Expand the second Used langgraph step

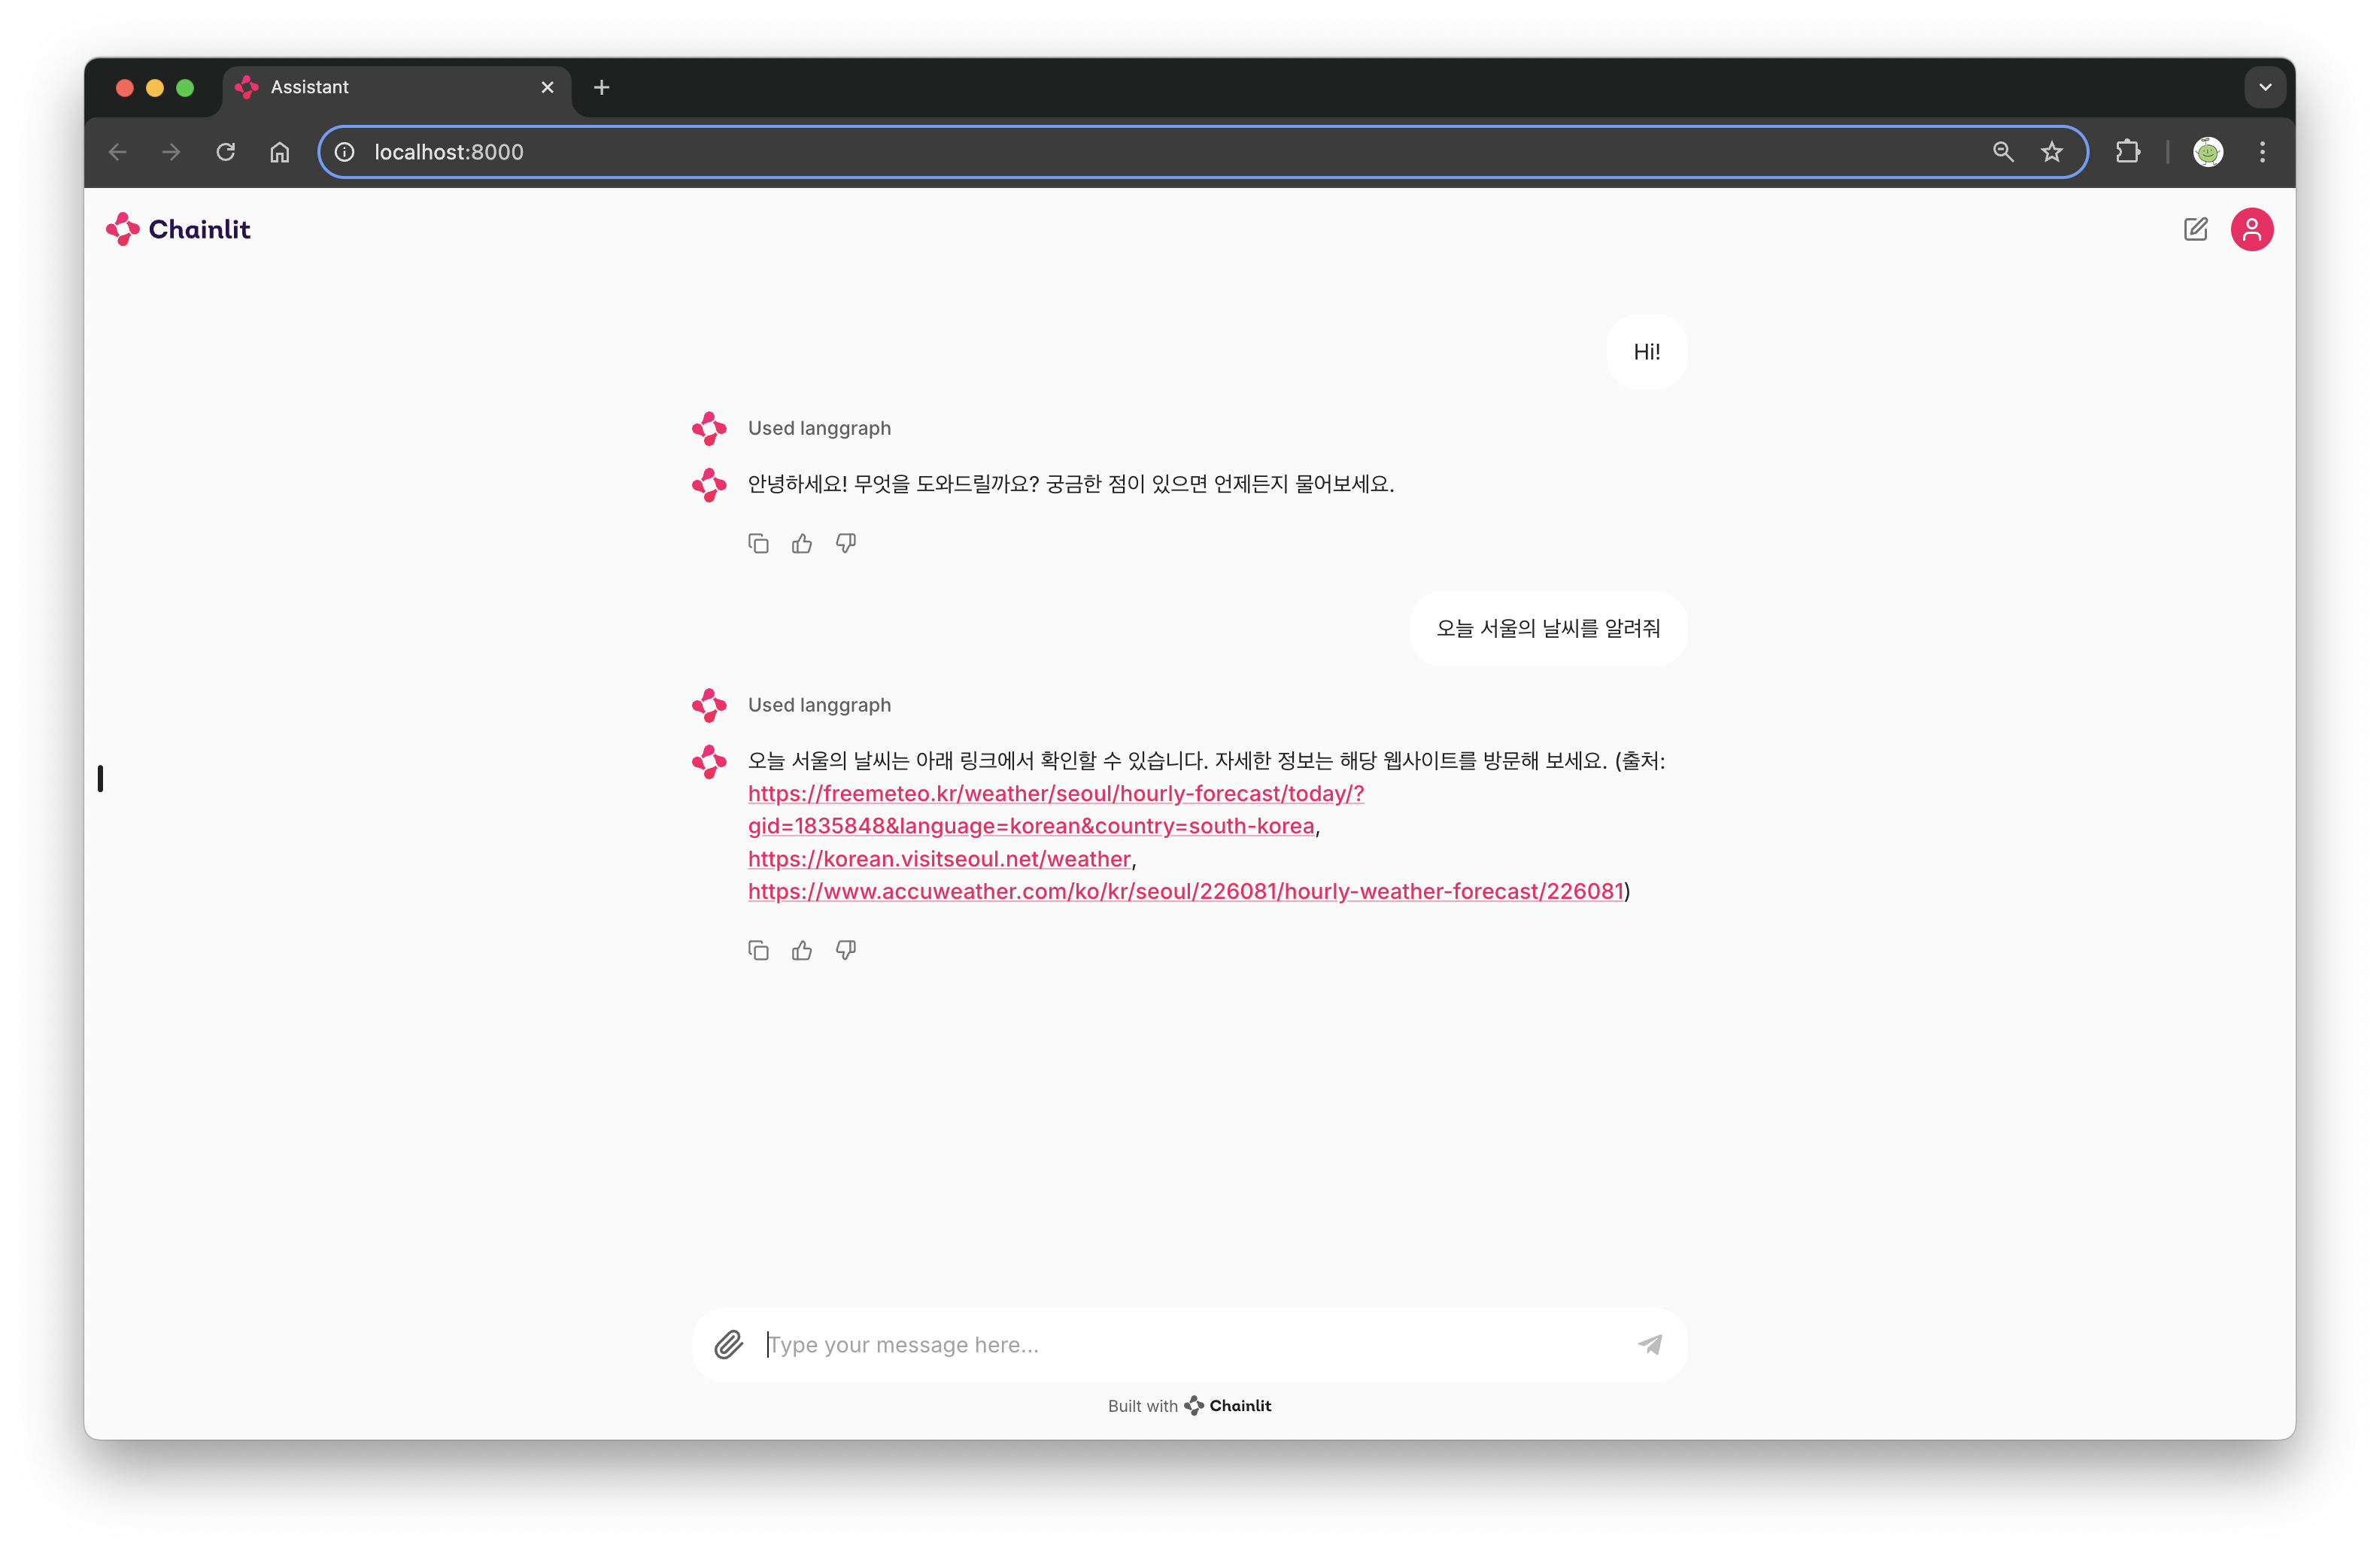pos(819,705)
